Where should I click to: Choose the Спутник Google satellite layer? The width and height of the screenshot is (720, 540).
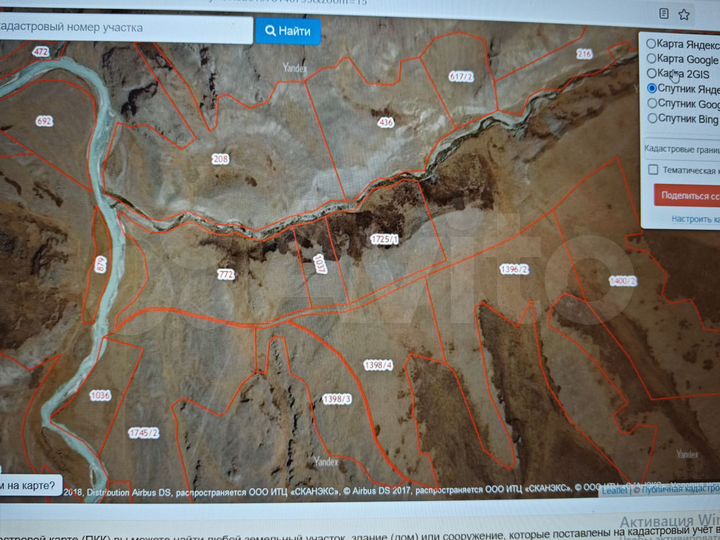(652, 103)
